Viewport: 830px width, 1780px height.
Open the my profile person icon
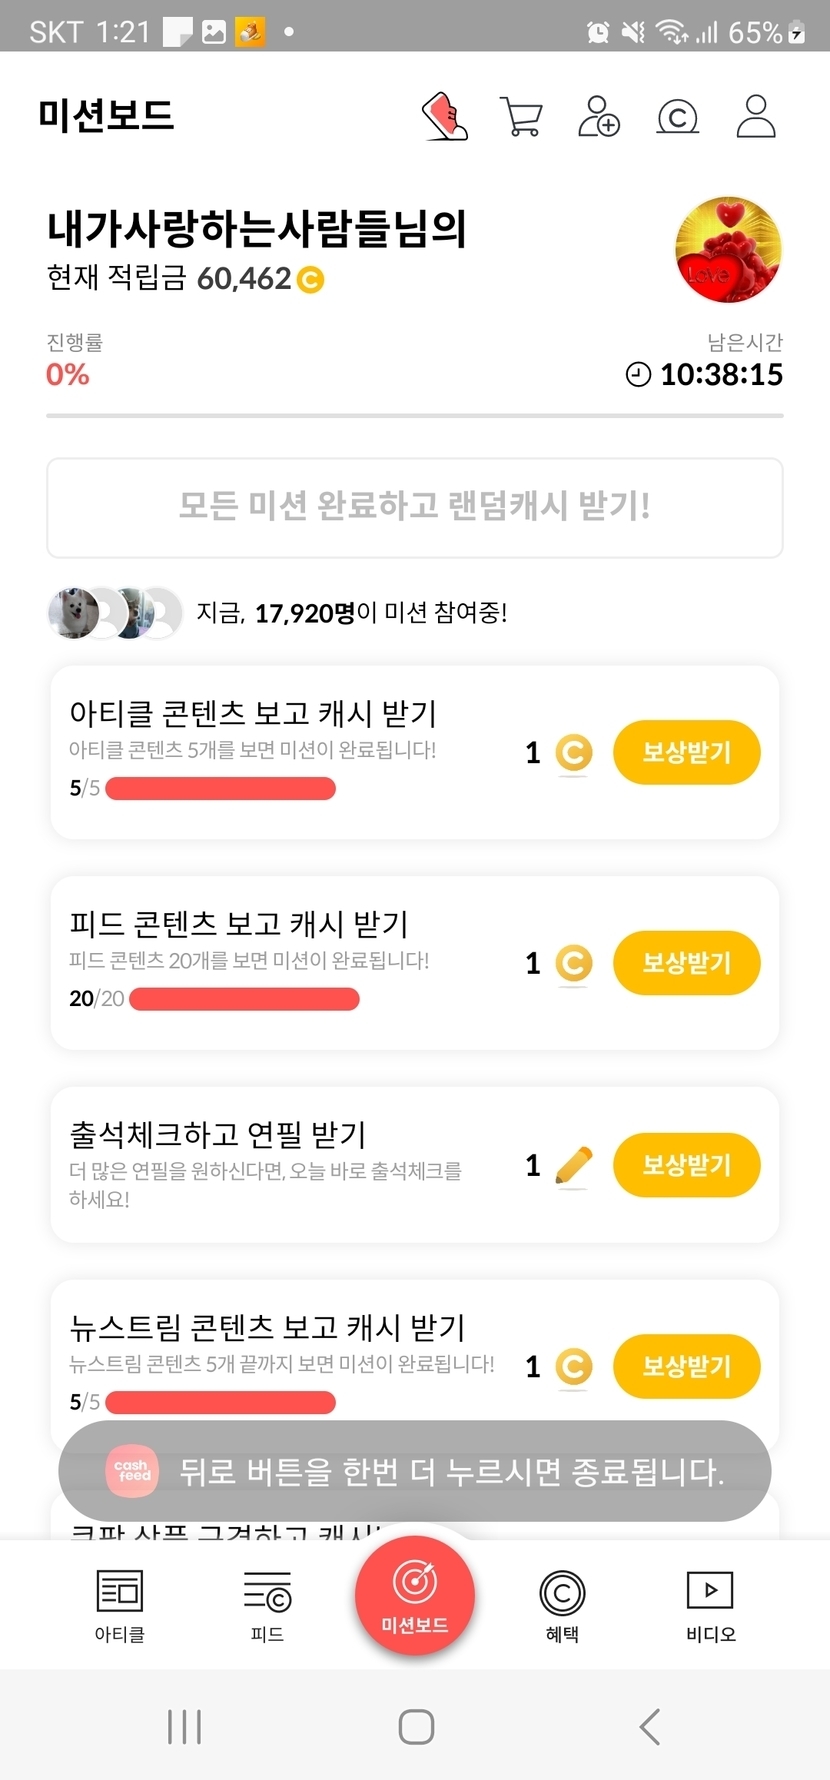[756, 117]
